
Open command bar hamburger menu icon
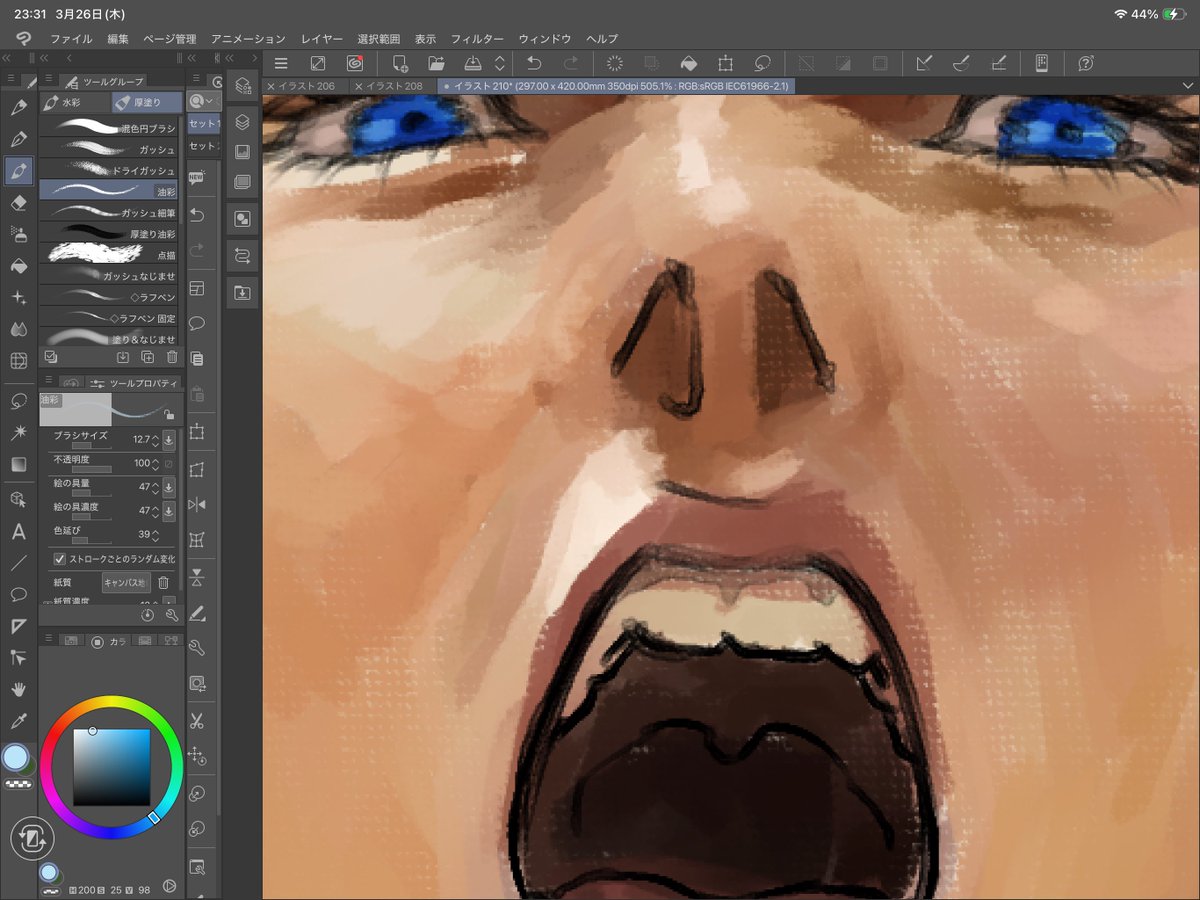tap(281, 63)
